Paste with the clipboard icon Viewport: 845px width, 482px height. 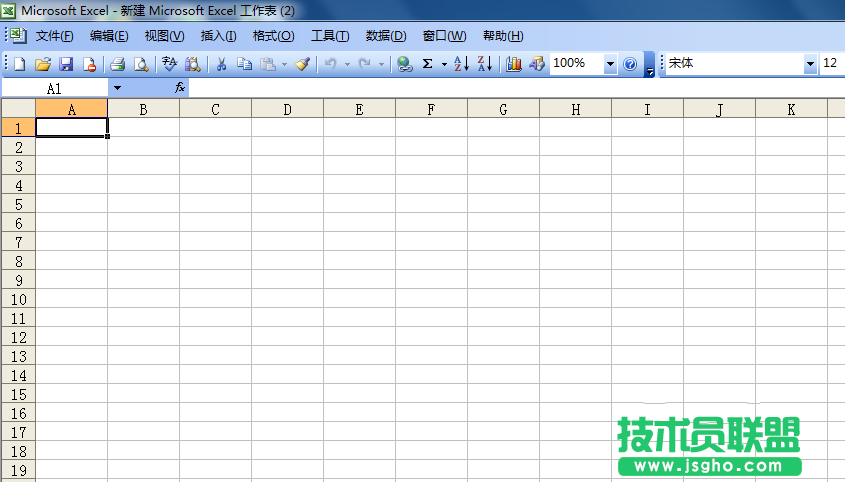point(268,64)
